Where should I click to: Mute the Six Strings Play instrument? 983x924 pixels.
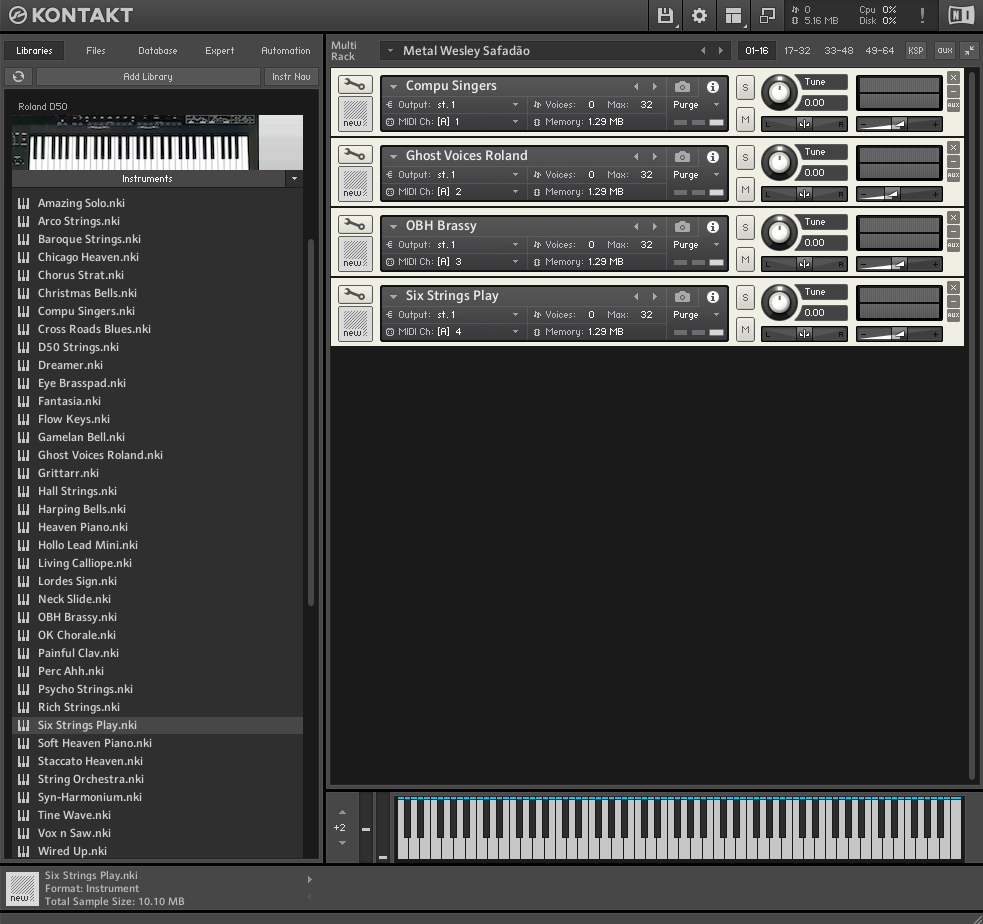pyautogui.click(x=745, y=330)
